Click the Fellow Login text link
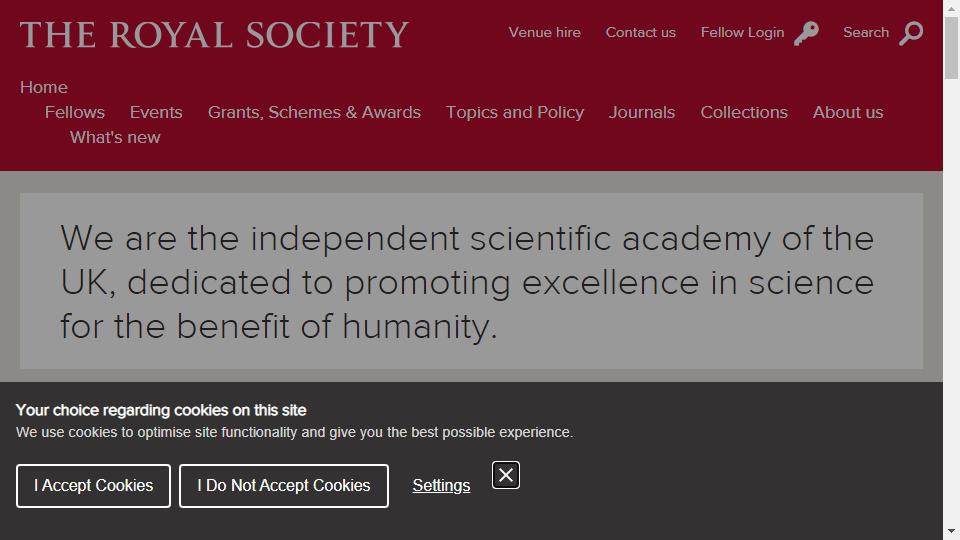This screenshot has height=540, width=960. click(742, 32)
